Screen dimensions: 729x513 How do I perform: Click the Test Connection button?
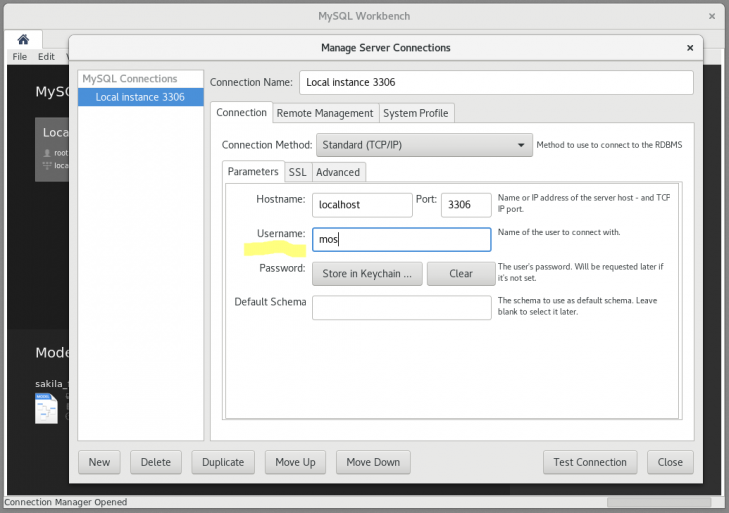click(x=590, y=462)
